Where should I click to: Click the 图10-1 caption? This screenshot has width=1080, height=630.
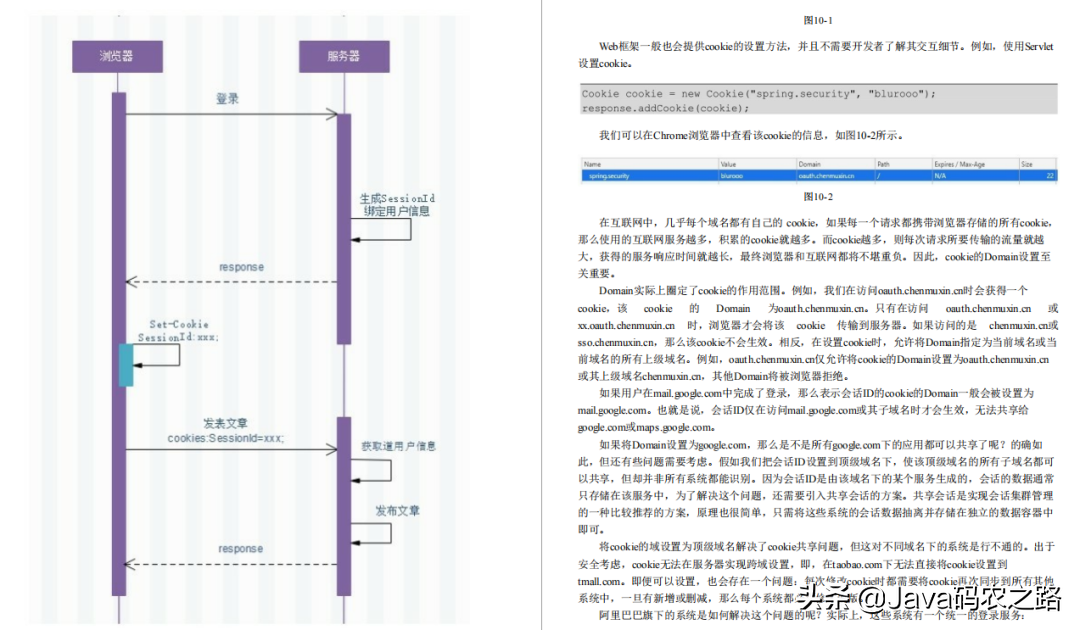pyautogui.click(x=818, y=21)
